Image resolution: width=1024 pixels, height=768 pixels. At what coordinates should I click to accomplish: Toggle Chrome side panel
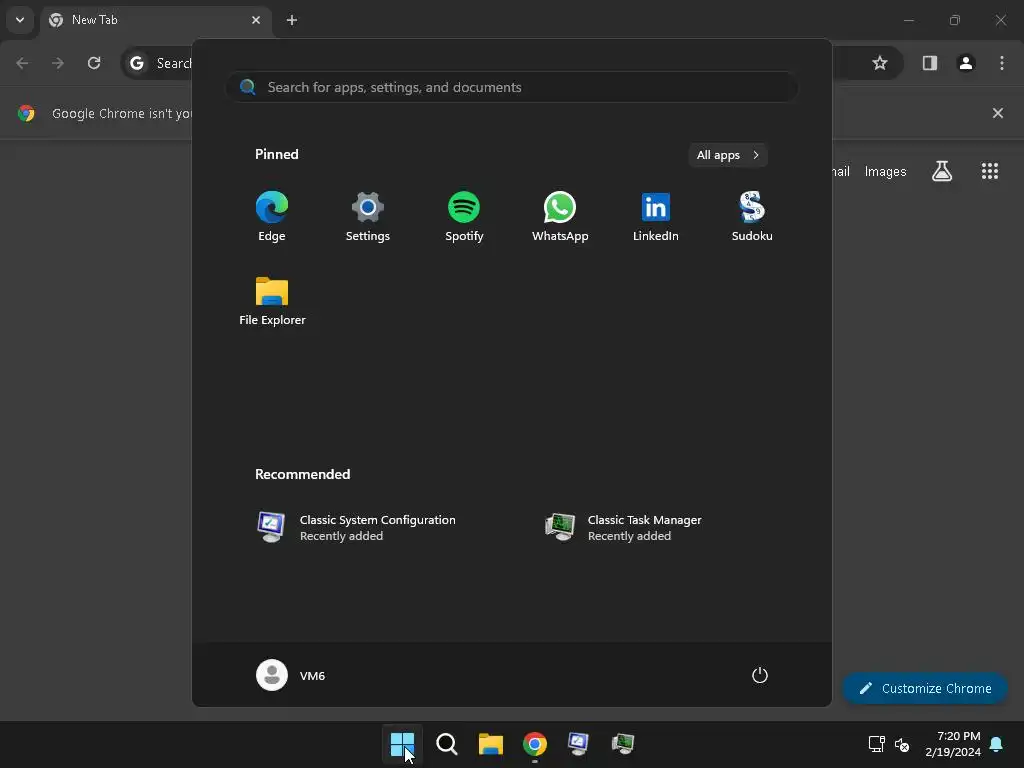(930, 63)
